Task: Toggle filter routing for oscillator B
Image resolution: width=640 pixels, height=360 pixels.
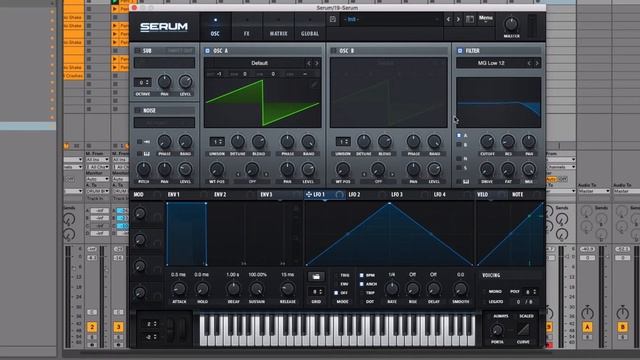Action: tap(459, 144)
